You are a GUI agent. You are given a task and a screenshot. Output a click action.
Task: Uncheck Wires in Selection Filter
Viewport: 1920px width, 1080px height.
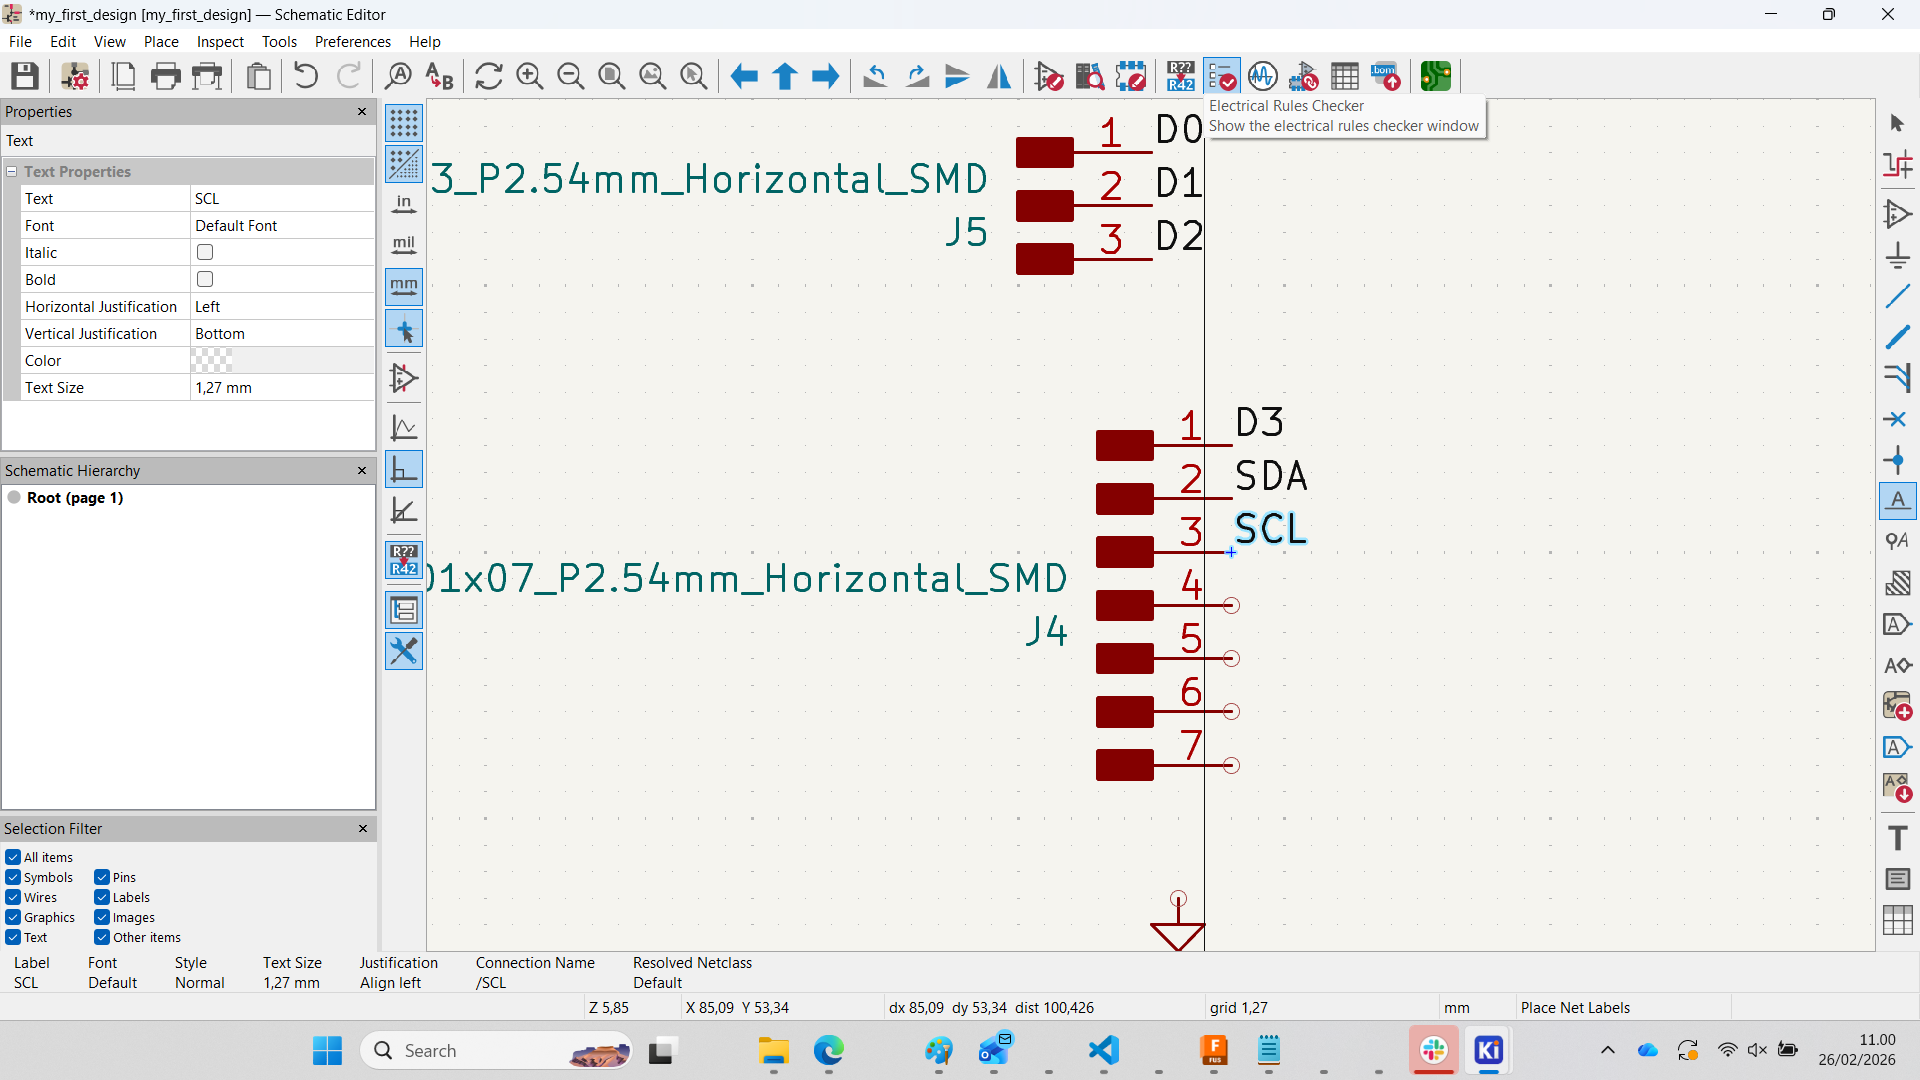(x=13, y=898)
